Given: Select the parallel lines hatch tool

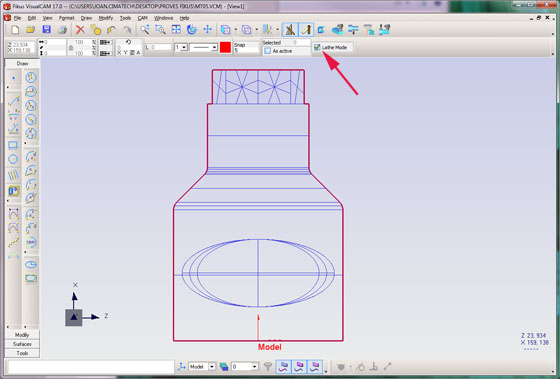Looking at the screenshot, I should tap(13, 175).
